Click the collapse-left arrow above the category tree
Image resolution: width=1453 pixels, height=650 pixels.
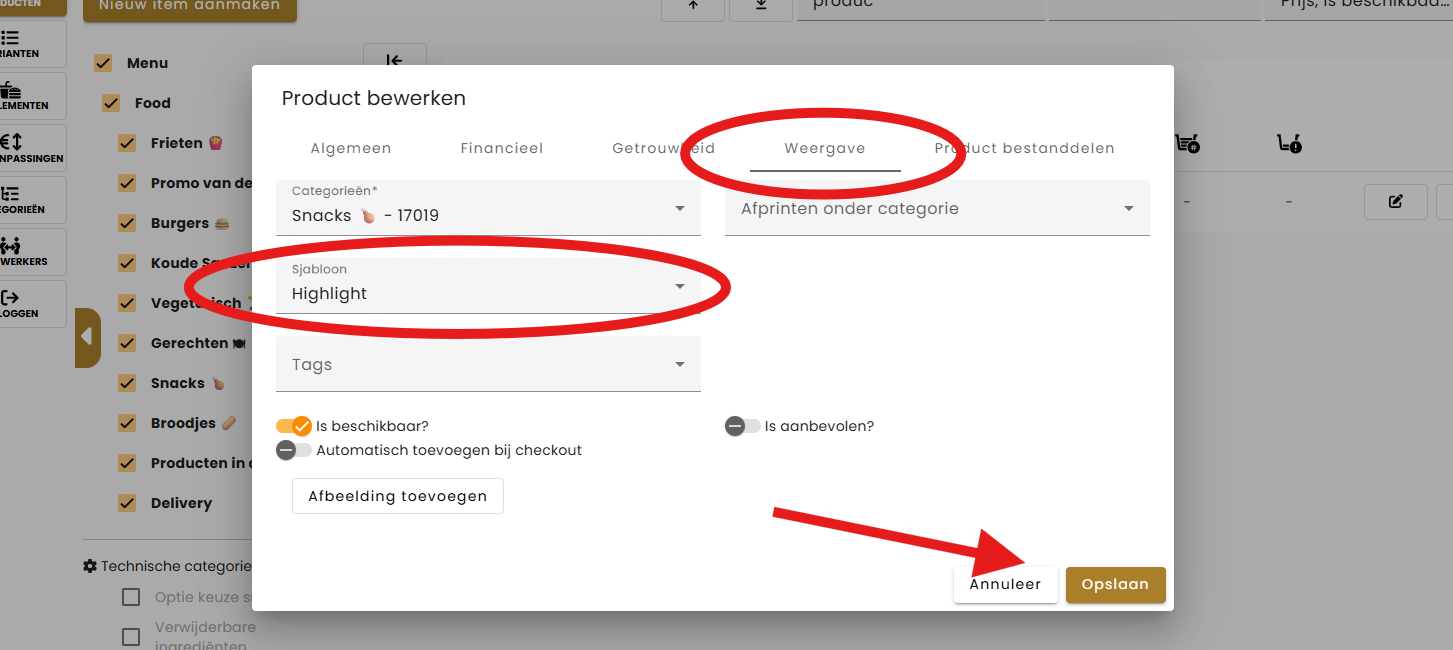coord(394,61)
